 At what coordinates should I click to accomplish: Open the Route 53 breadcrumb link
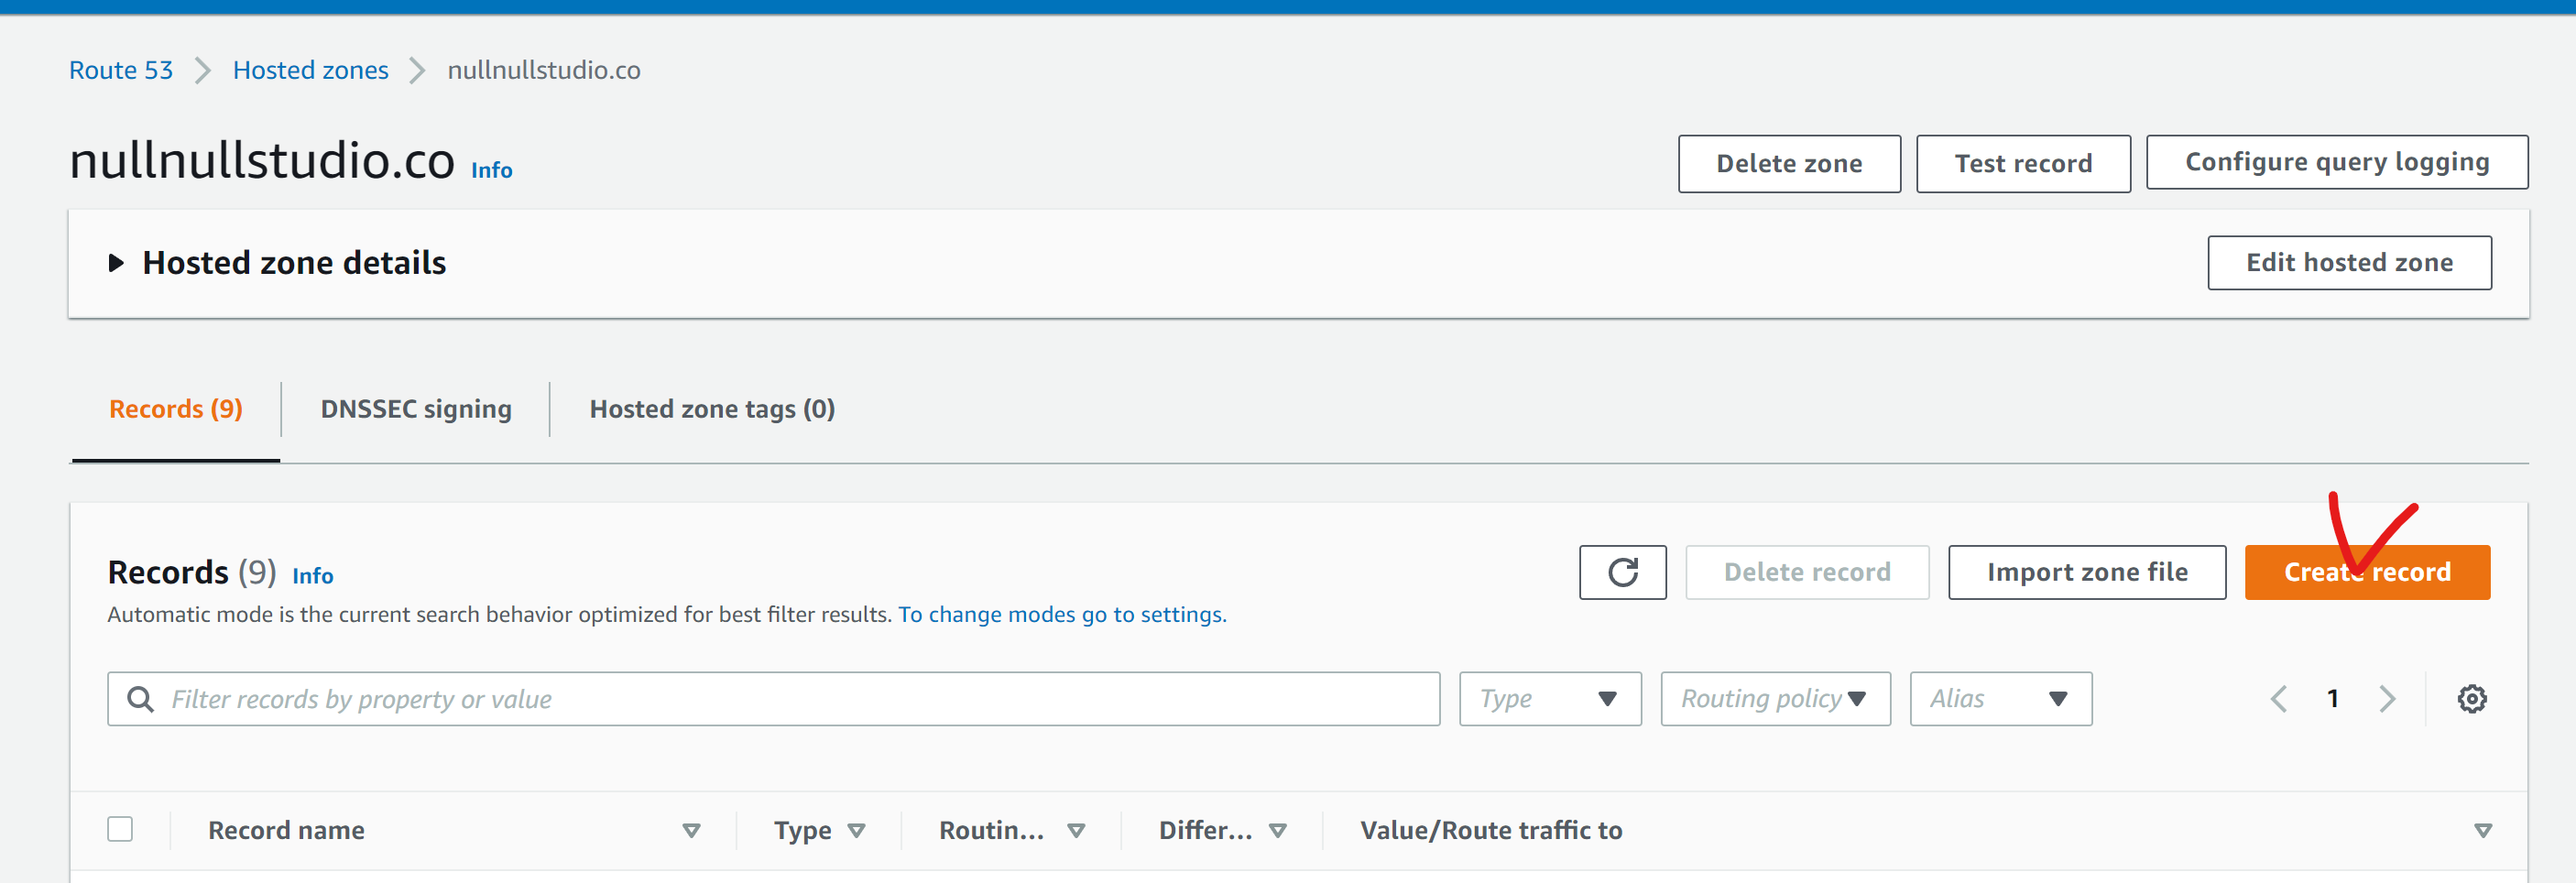click(120, 70)
